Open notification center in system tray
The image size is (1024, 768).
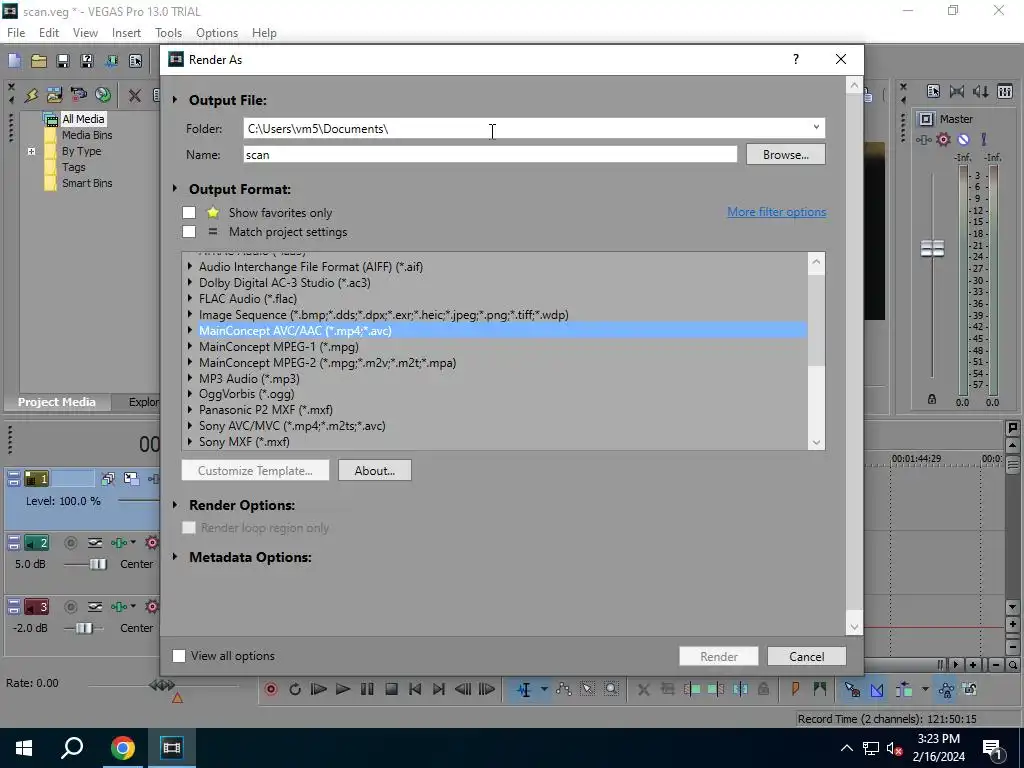tap(993, 748)
